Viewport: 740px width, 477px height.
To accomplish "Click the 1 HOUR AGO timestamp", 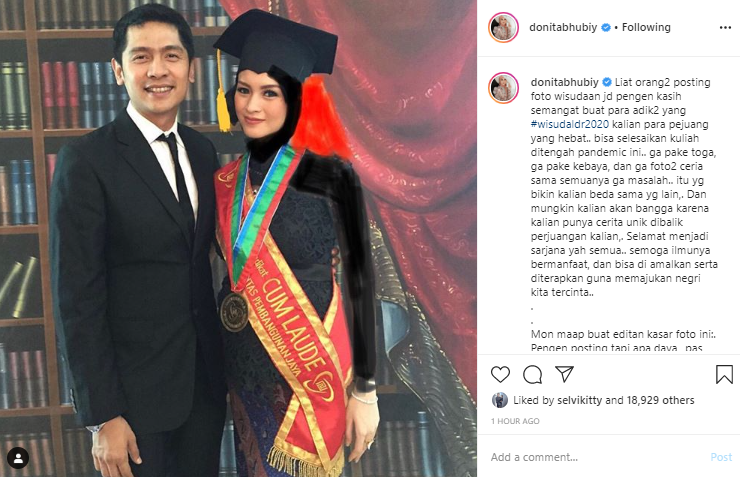I will click(515, 421).
